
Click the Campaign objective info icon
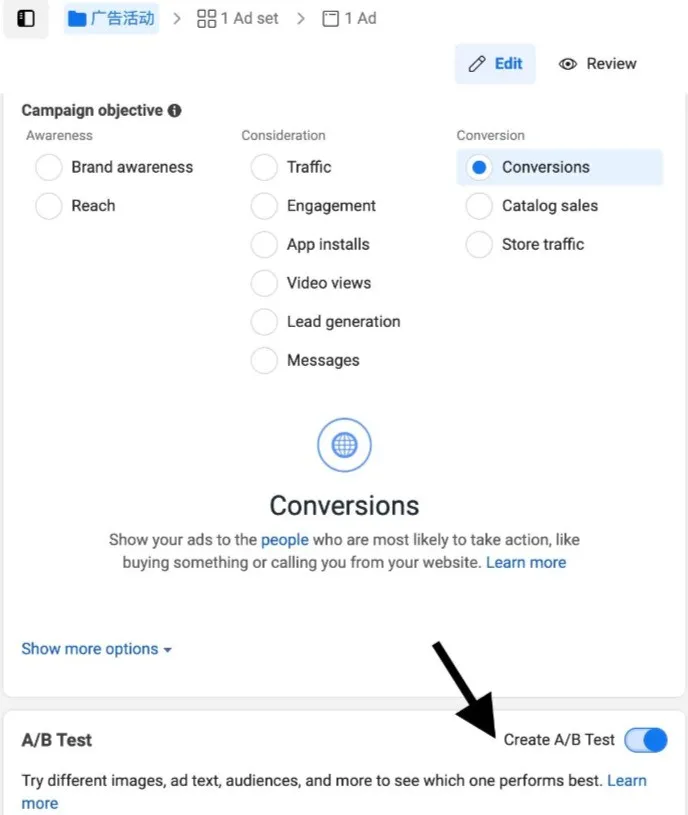[175, 111]
